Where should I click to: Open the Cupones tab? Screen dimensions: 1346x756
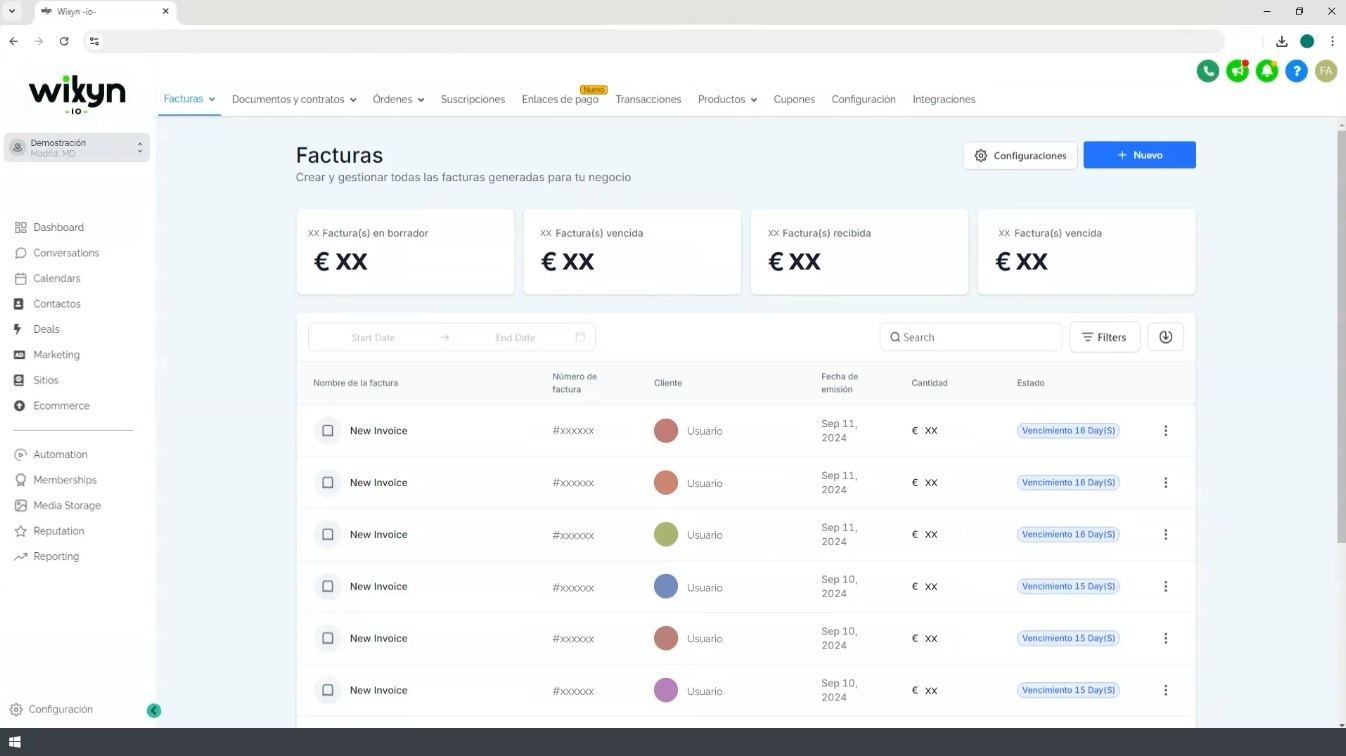click(794, 99)
